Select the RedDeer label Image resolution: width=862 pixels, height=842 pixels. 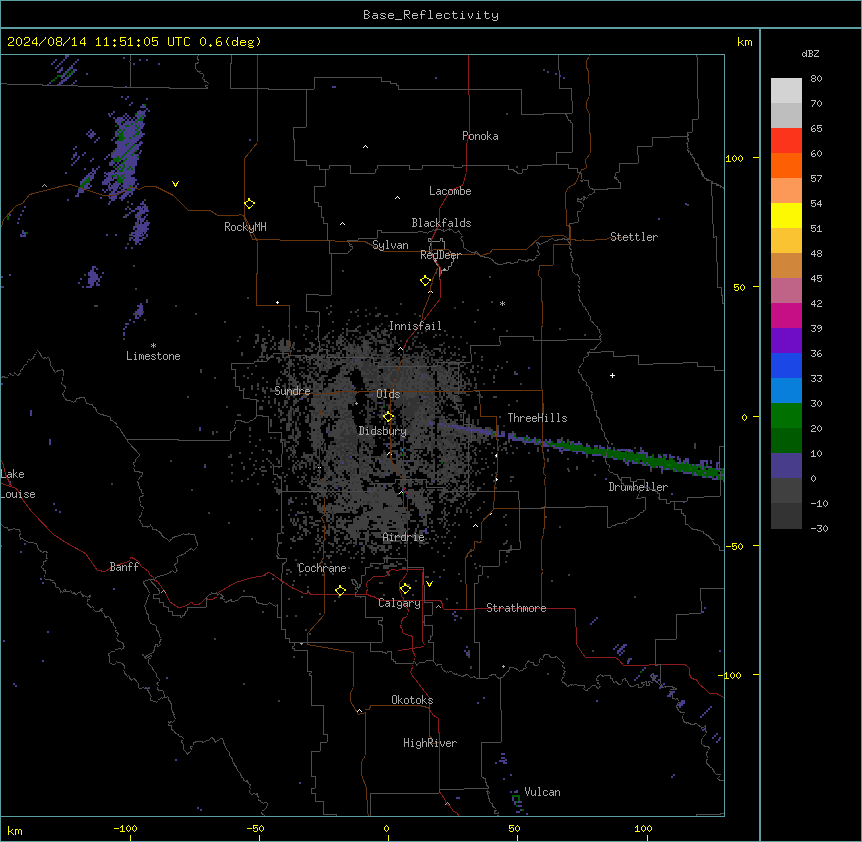pos(440,255)
